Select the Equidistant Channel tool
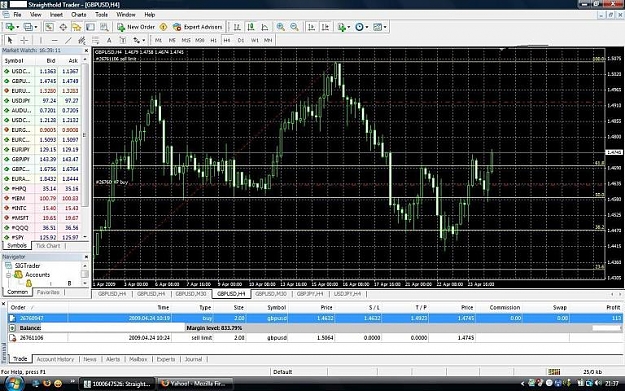 82,40
